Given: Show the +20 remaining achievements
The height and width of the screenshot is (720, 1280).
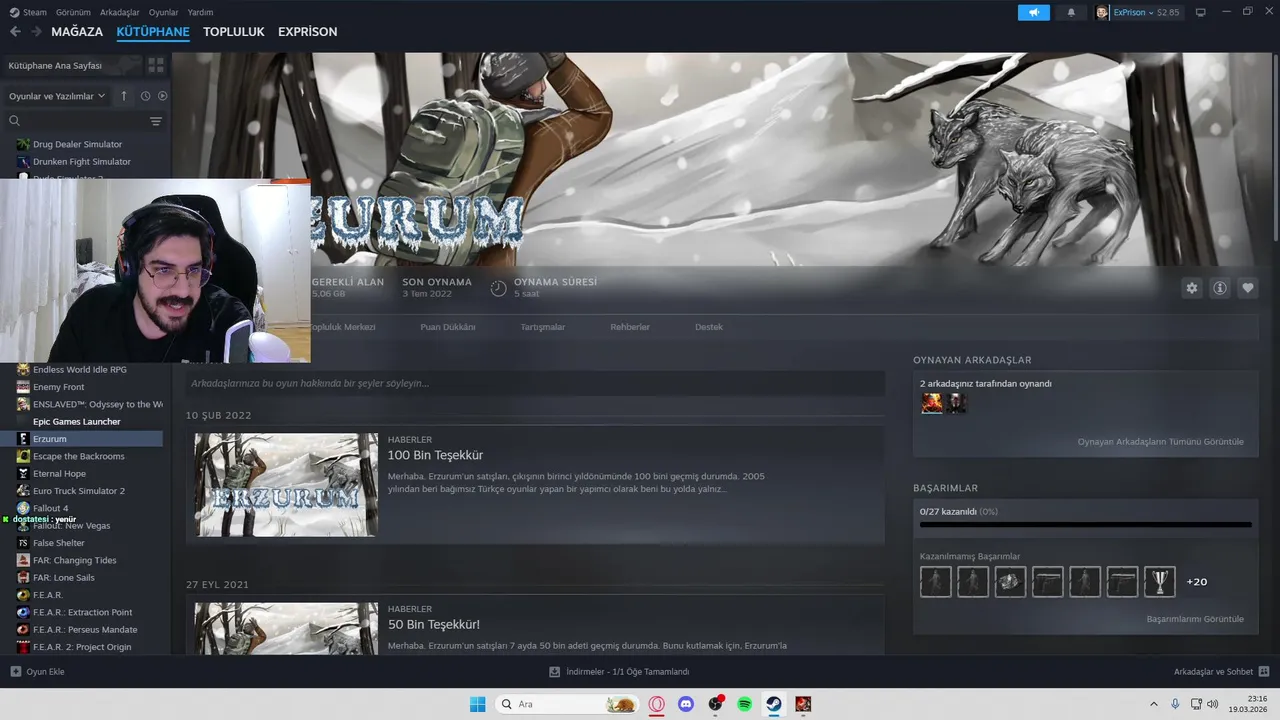Looking at the screenshot, I should coord(1197,582).
